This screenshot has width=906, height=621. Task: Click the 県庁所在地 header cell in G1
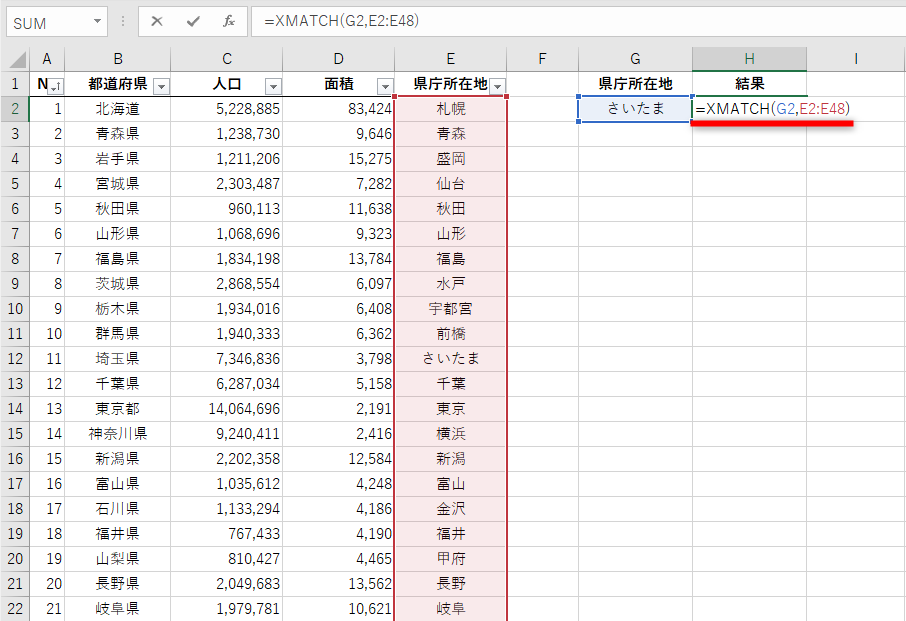[x=635, y=84]
